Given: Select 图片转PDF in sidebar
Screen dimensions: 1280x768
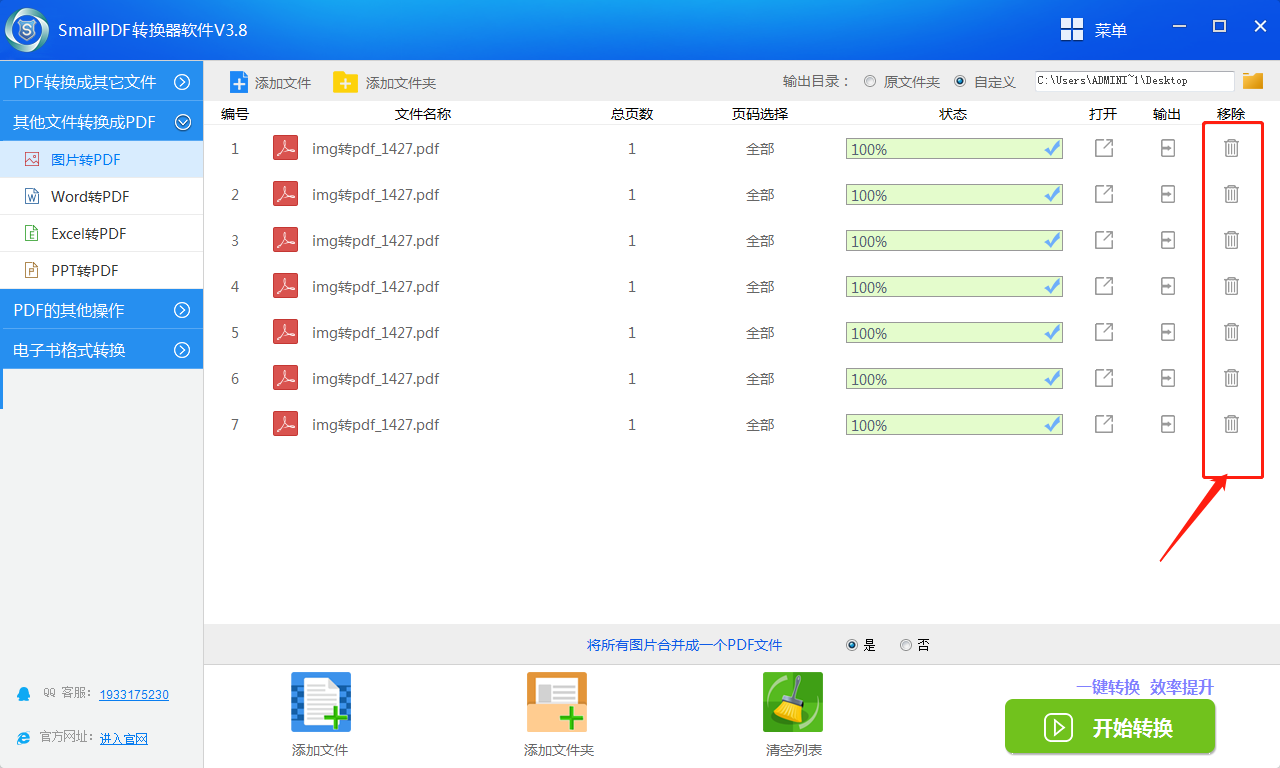Looking at the screenshot, I should pos(101,159).
